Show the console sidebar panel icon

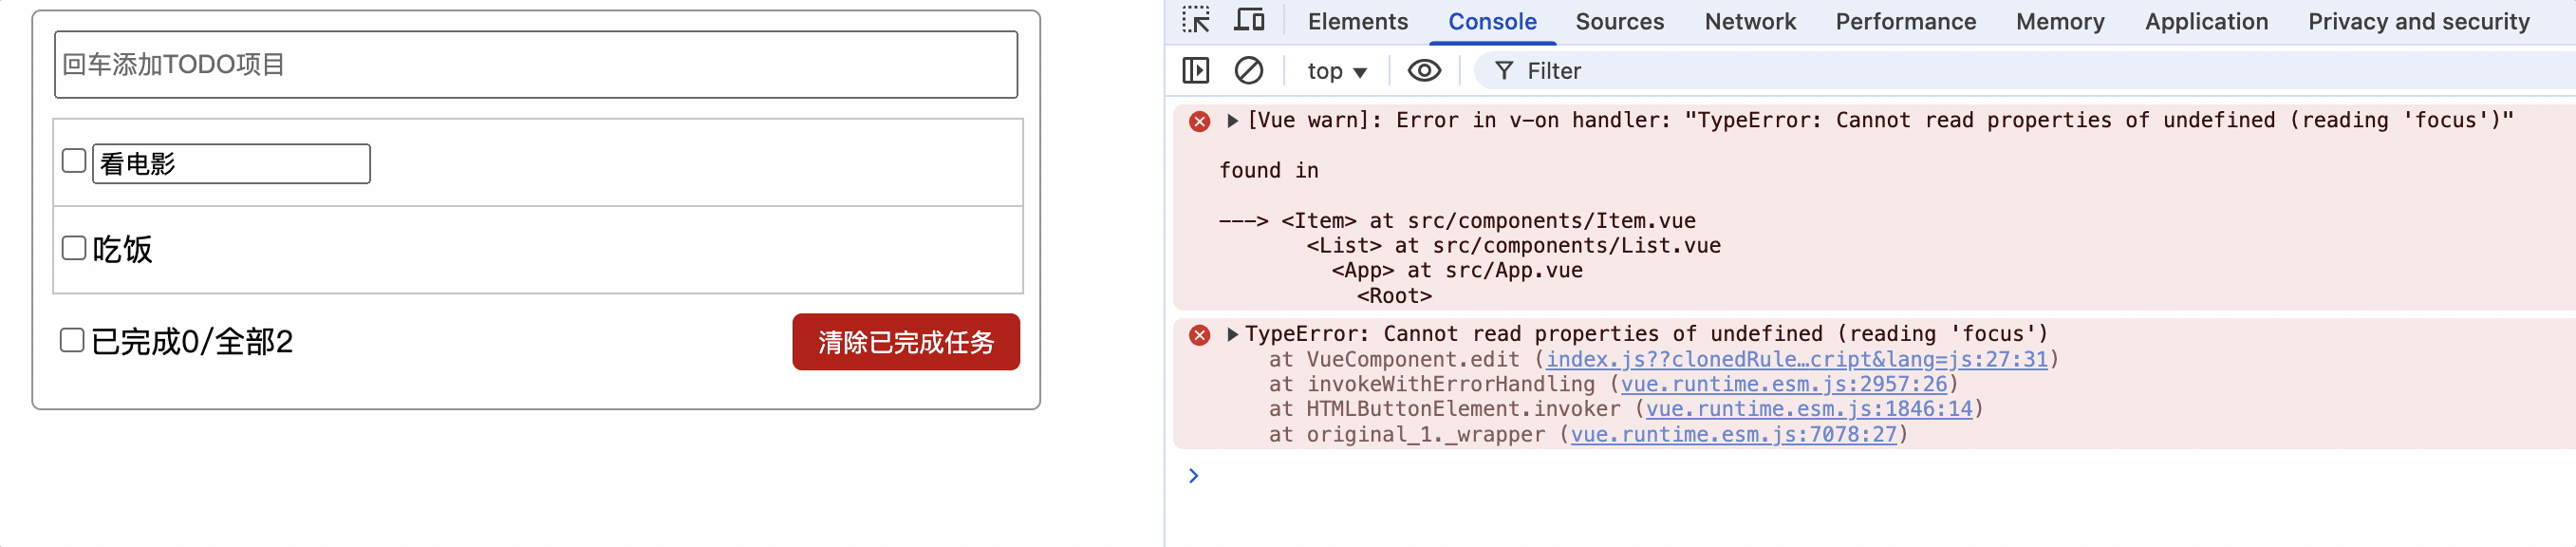[x=1195, y=71]
